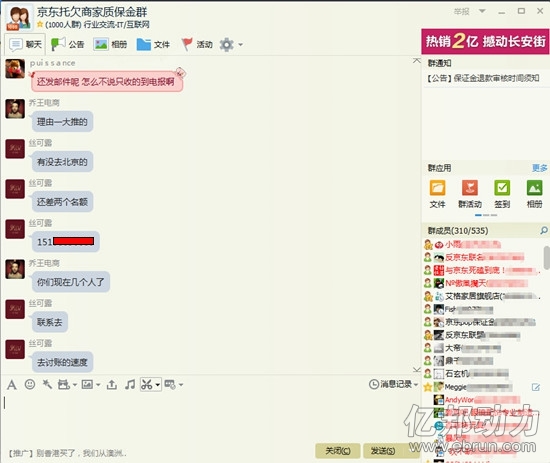Open the 活动 activities tab
The image size is (550, 463).
[x=197, y=44]
